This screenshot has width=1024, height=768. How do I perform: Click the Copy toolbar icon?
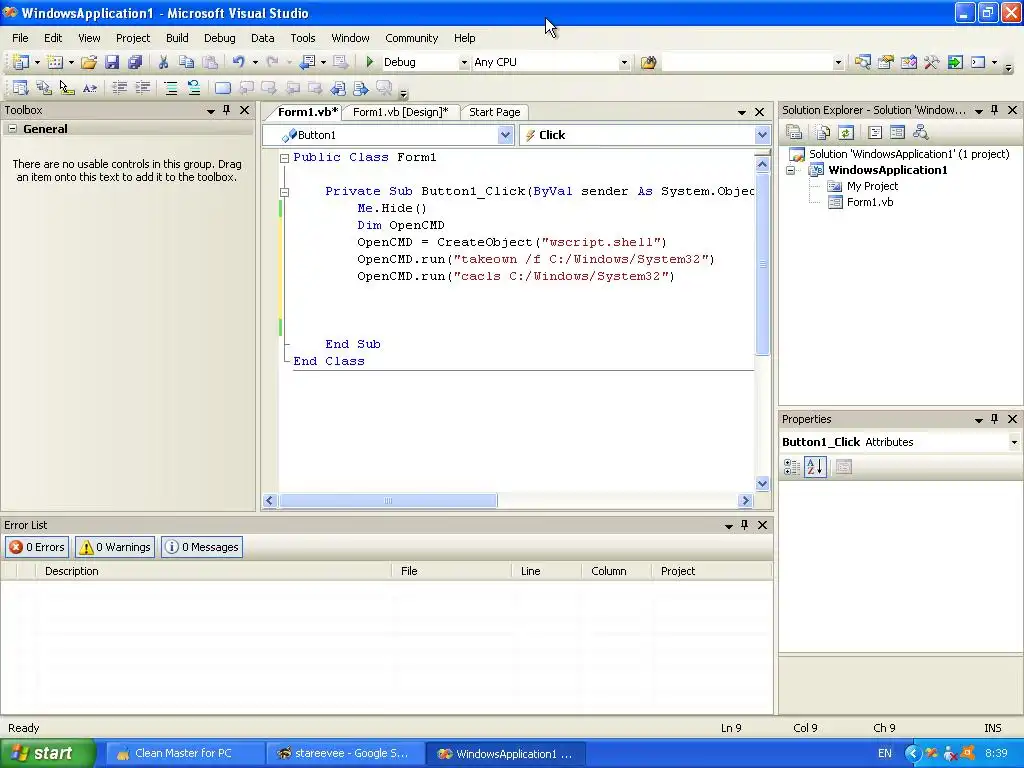pyautogui.click(x=187, y=62)
